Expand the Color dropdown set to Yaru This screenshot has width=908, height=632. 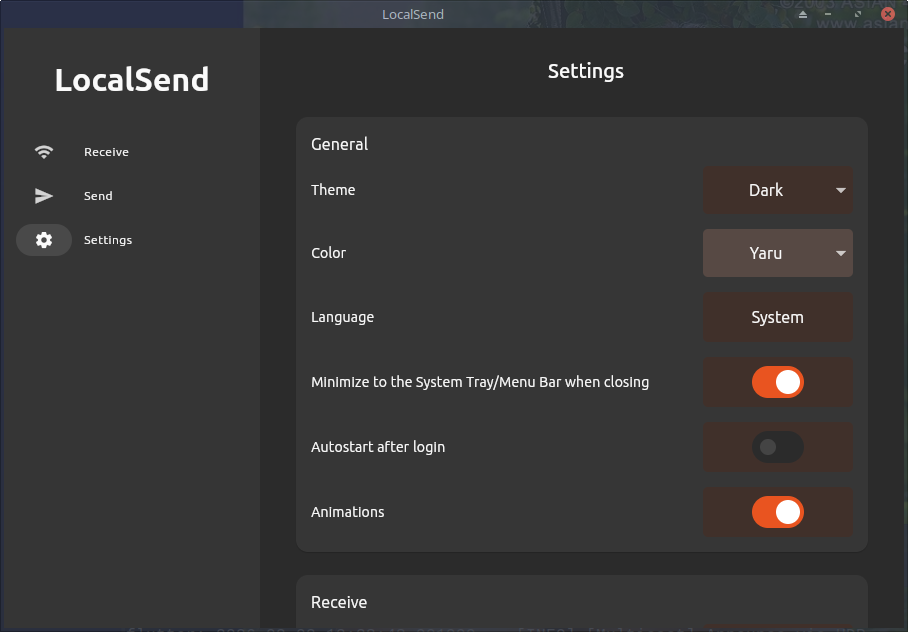tap(778, 253)
